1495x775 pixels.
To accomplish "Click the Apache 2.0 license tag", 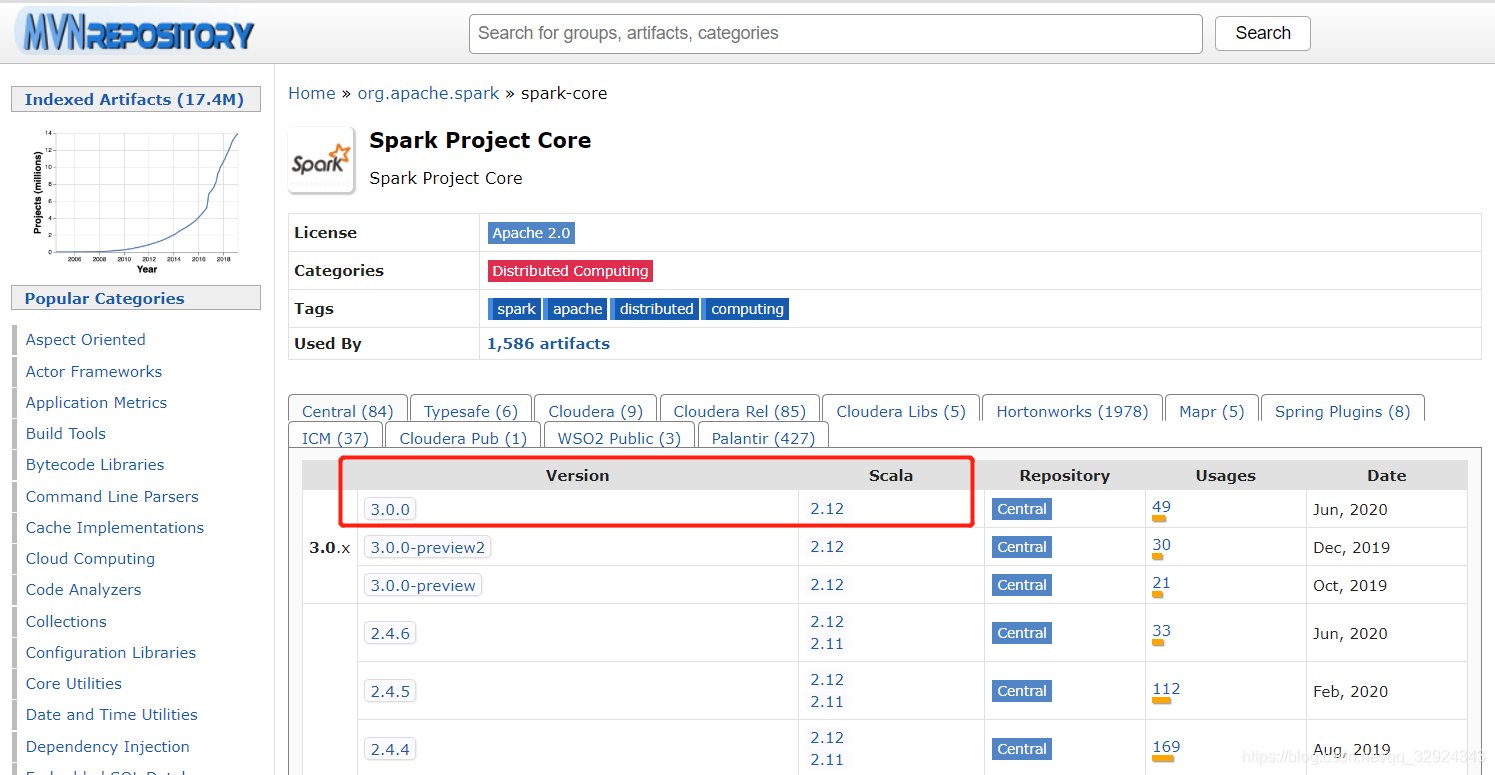I will pyautogui.click(x=531, y=233).
